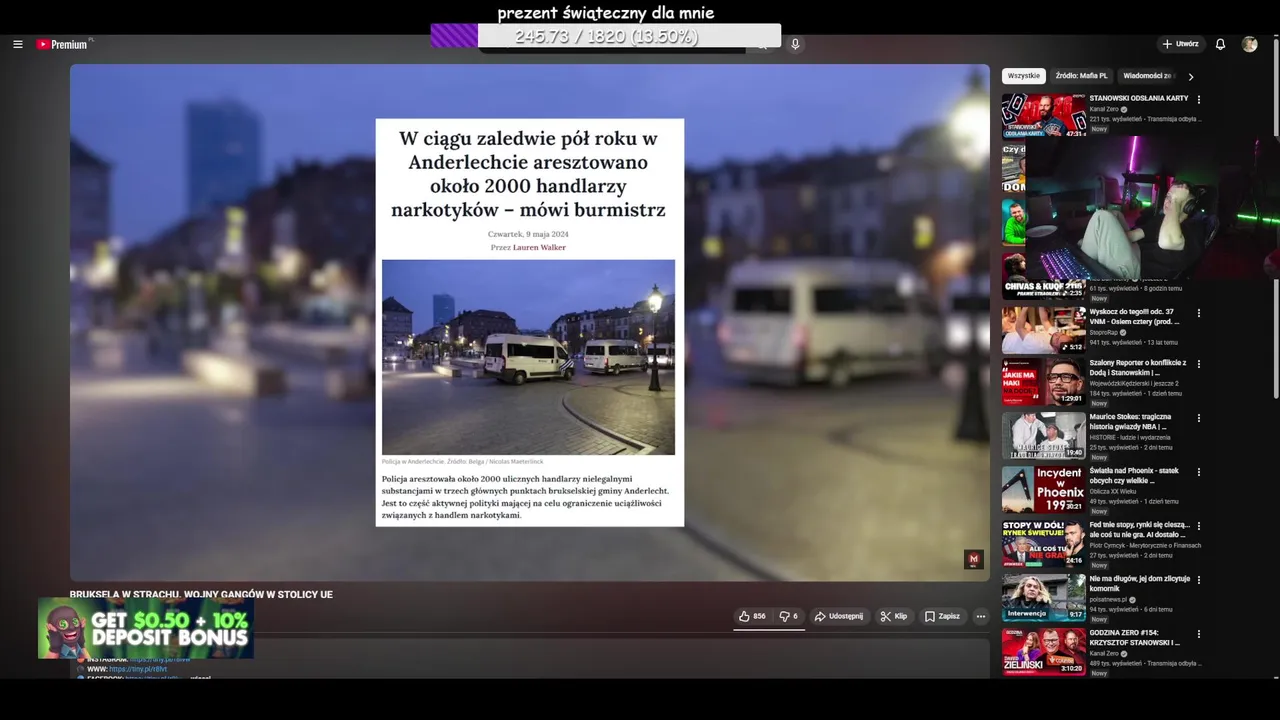
Task: Click Oblicza XX Wieku channel name
Action: click(x=1112, y=491)
